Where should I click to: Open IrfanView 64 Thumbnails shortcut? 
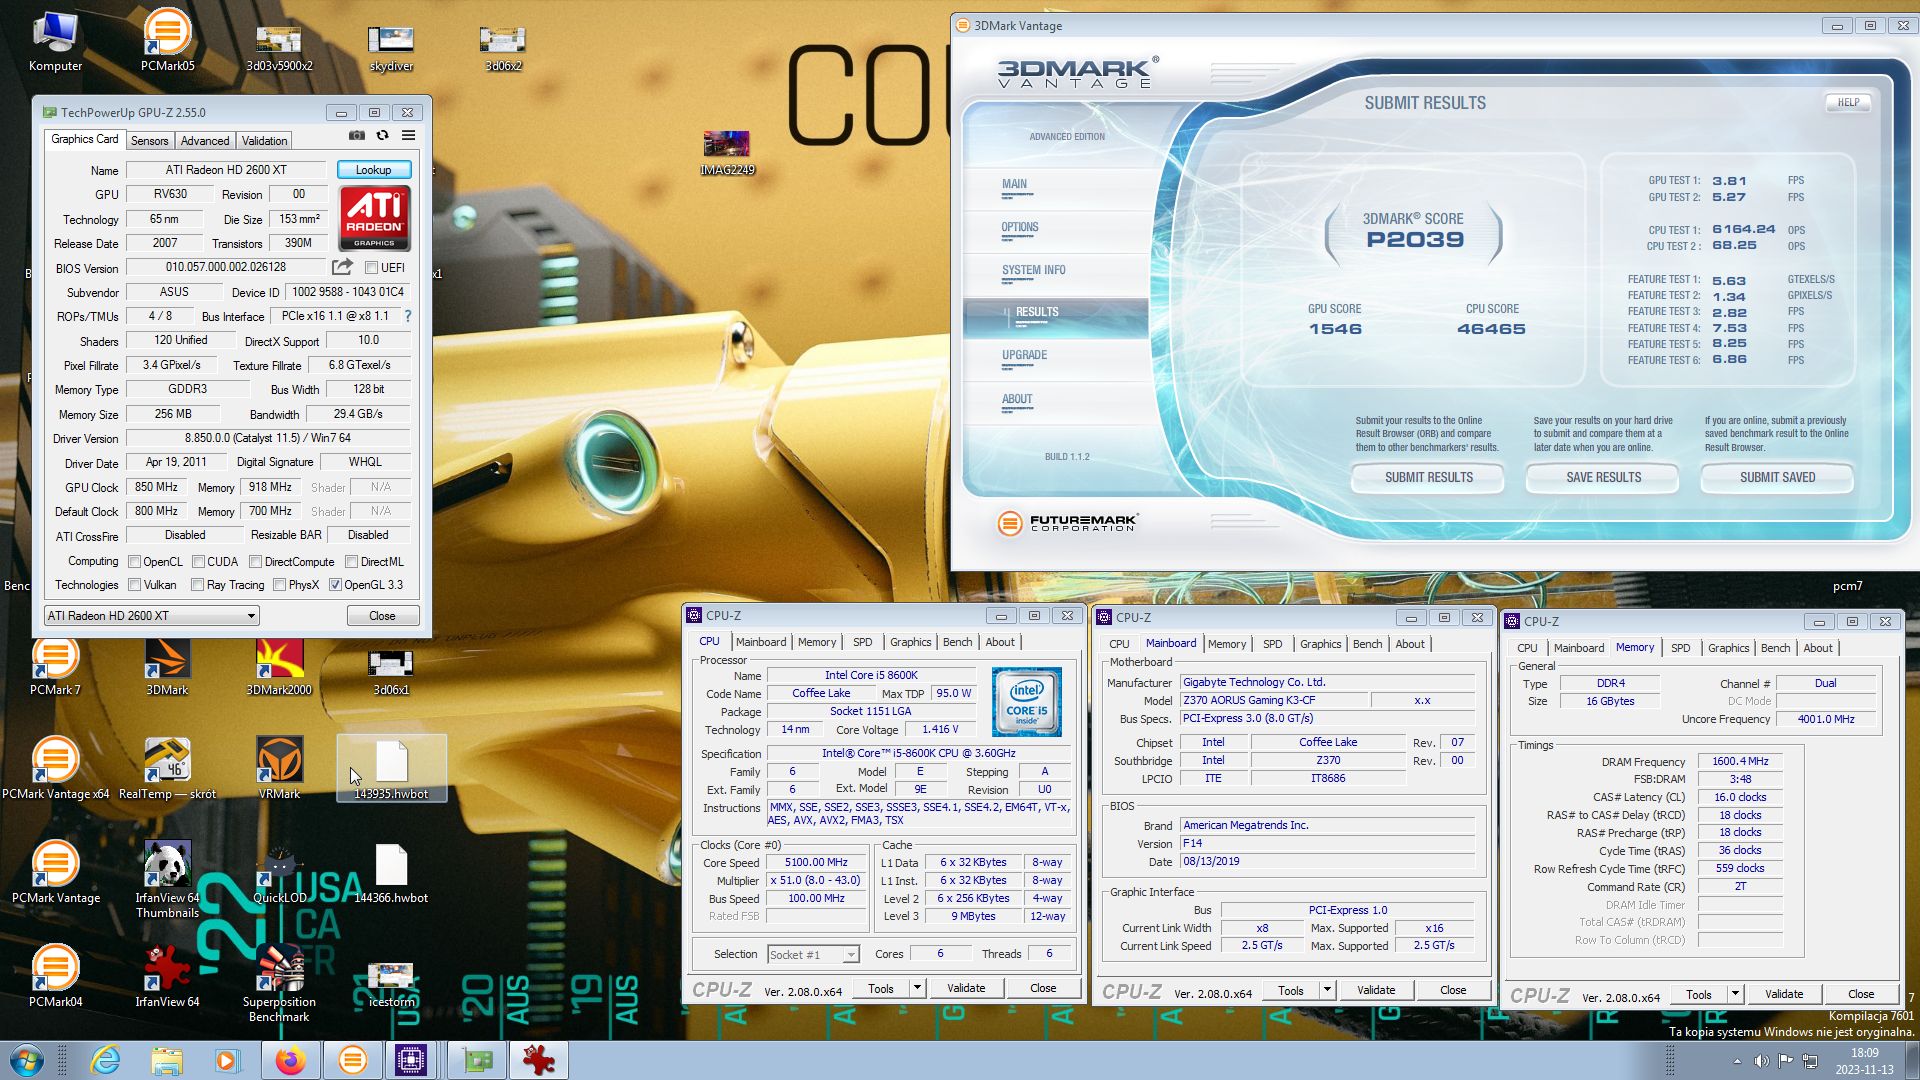[167, 880]
